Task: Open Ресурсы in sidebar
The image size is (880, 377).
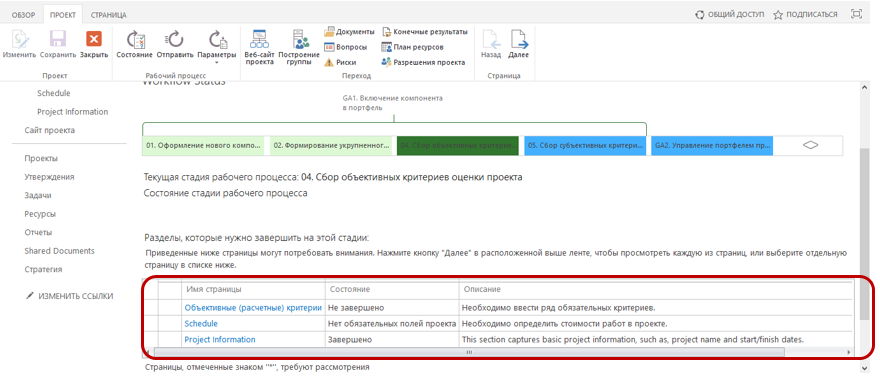Action: 40,214
